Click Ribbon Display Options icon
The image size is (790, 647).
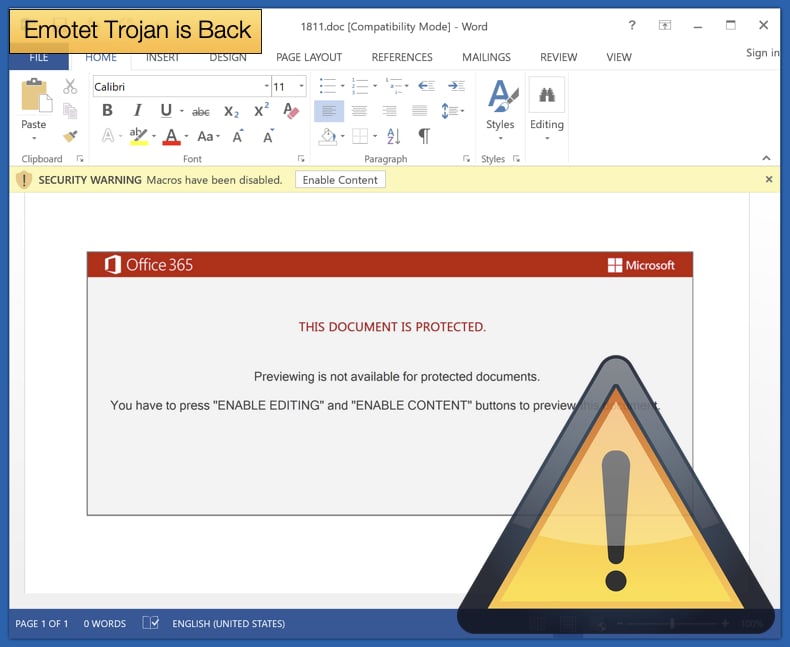(x=665, y=25)
